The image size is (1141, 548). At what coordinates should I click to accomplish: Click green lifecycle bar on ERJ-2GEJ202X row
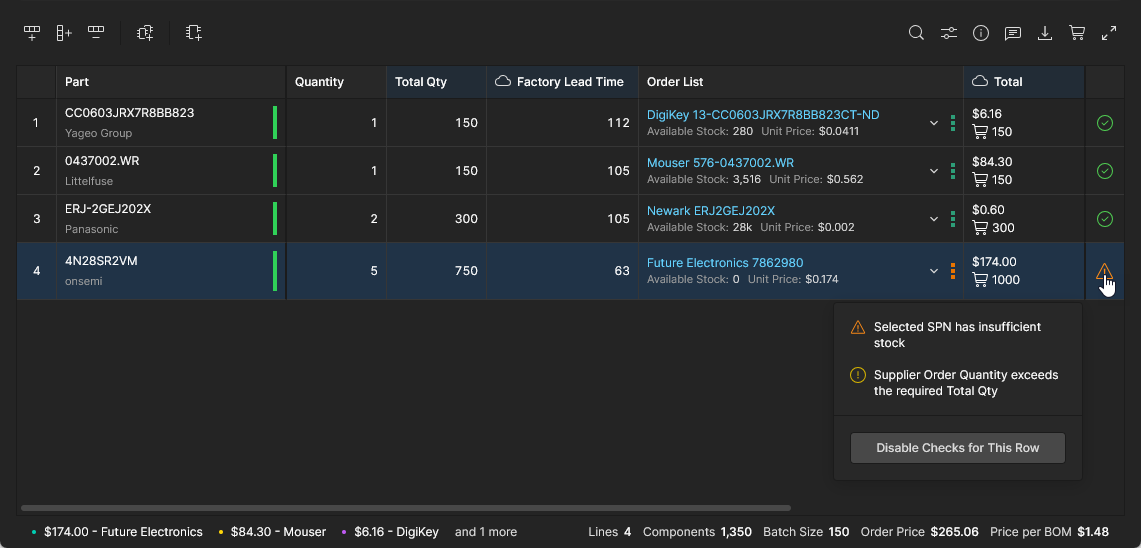[x=275, y=218]
